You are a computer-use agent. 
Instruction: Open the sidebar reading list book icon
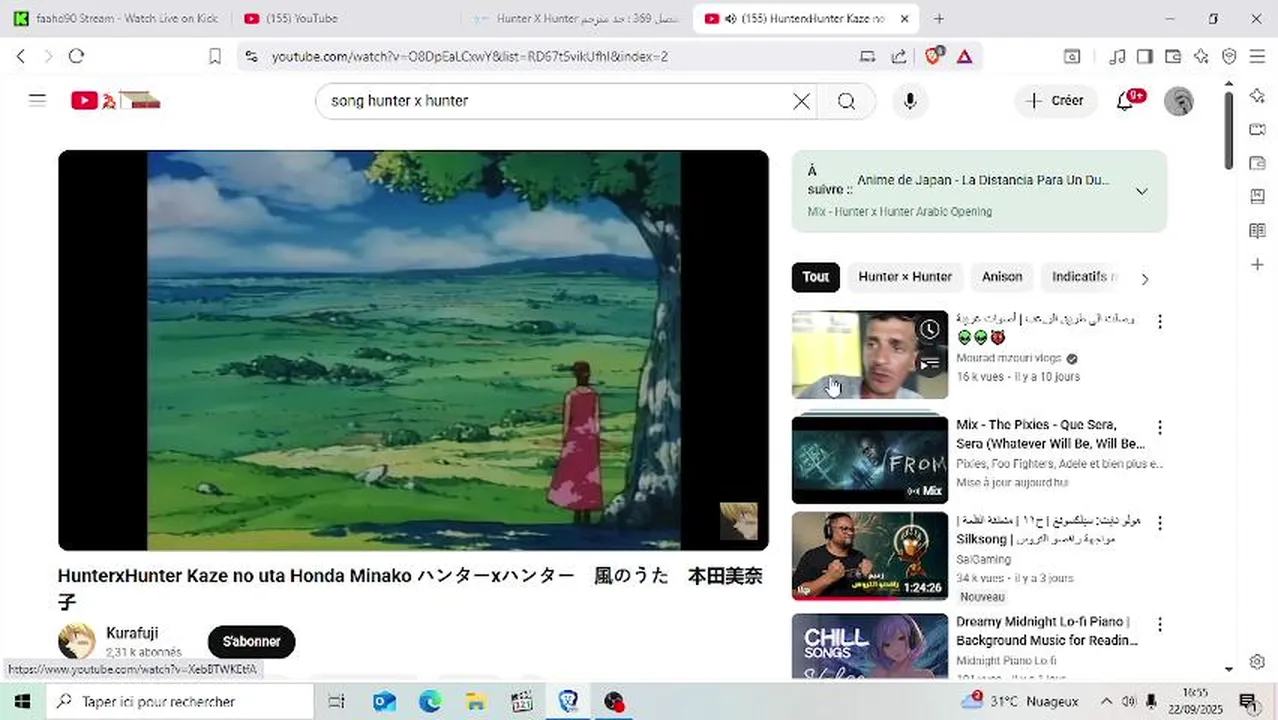click(x=1258, y=231)
